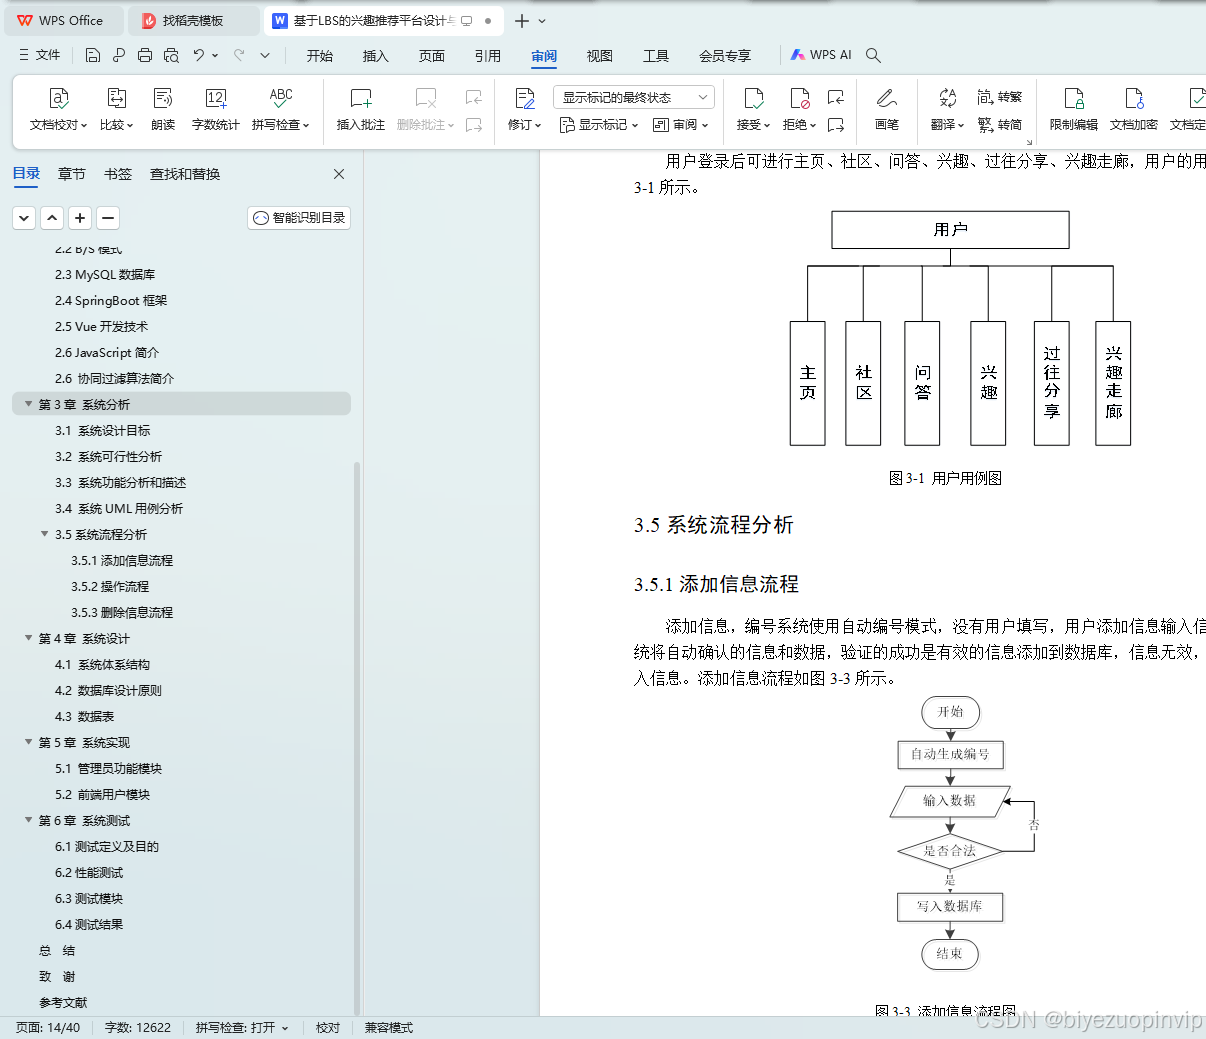This screenshot has height=1039, width=1206.
Task: Click the Print Preview icon
Action: (171, 55)
